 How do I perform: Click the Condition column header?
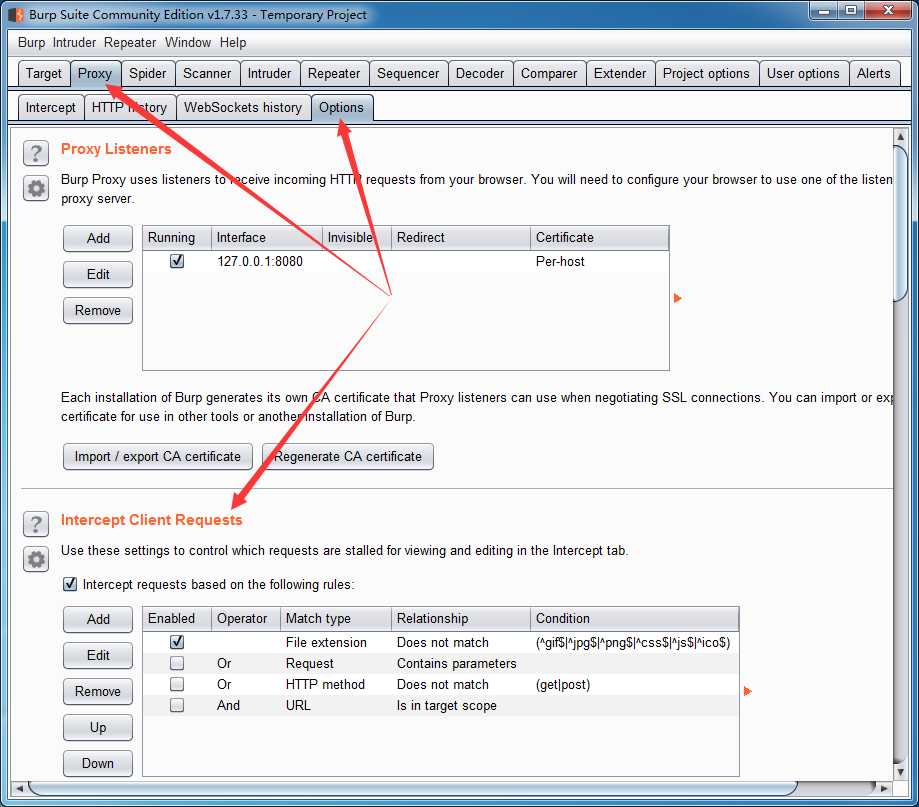click(x=635, y=618)
